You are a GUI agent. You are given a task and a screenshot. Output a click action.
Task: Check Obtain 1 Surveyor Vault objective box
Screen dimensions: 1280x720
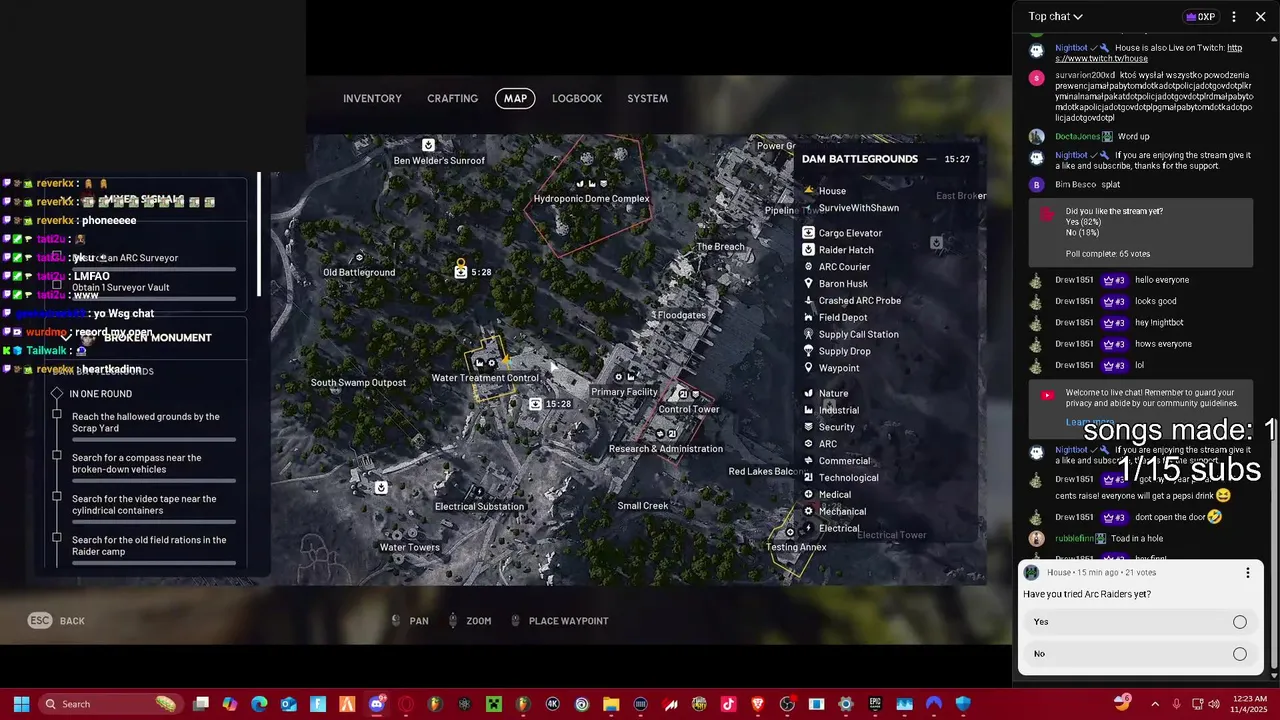click(x=57, y=285)
